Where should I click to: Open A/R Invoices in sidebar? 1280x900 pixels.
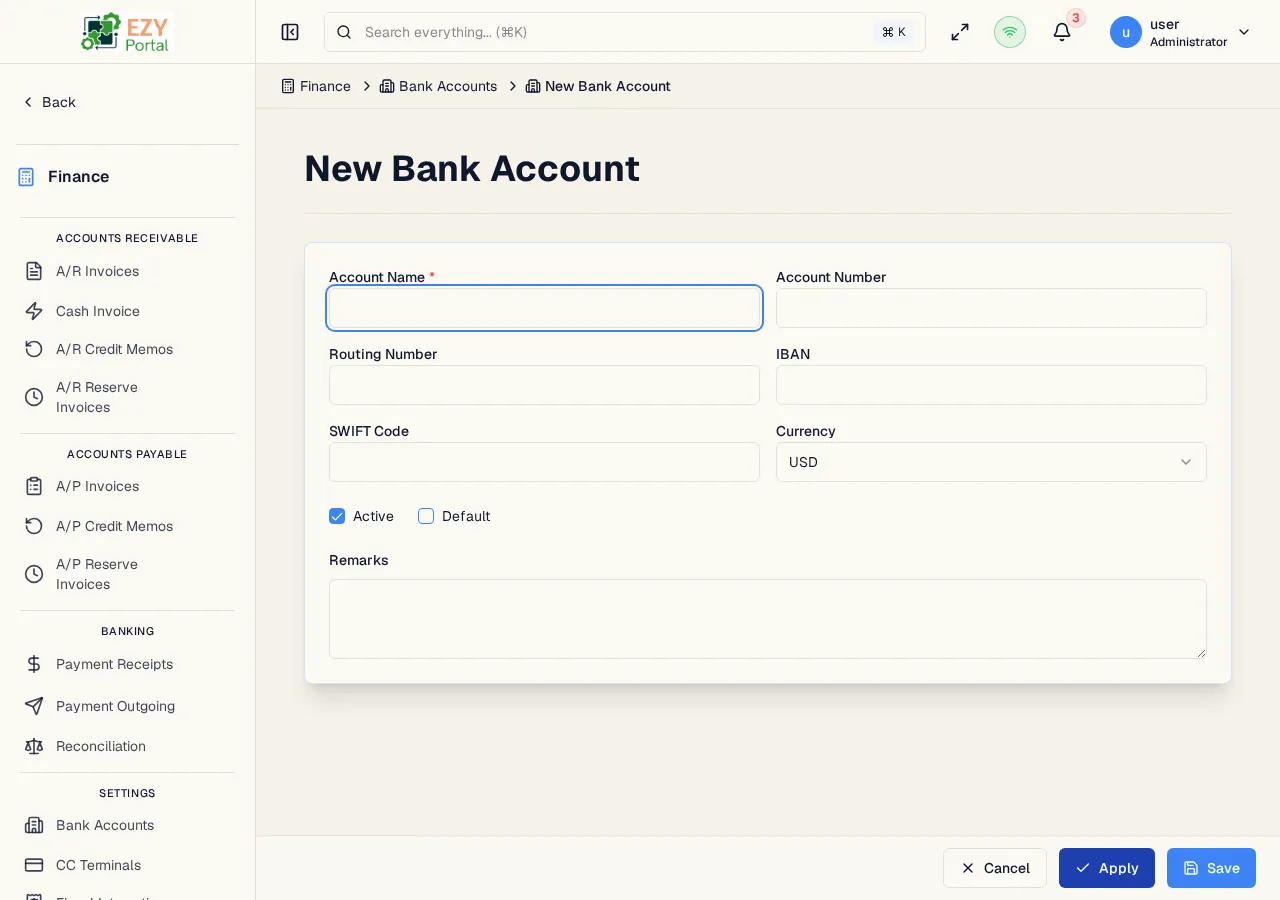click(97, 271)
